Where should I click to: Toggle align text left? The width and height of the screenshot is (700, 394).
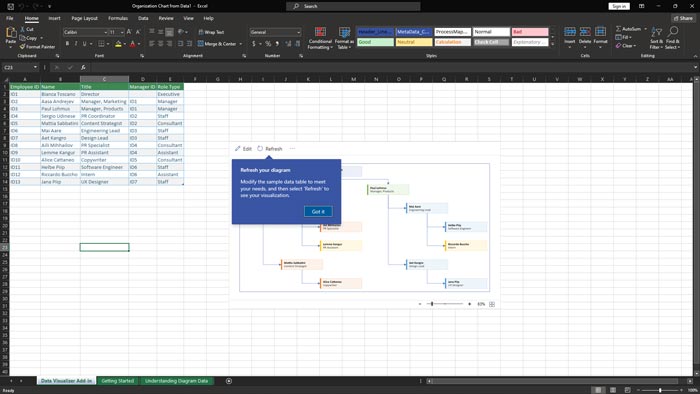click(152, 44)
